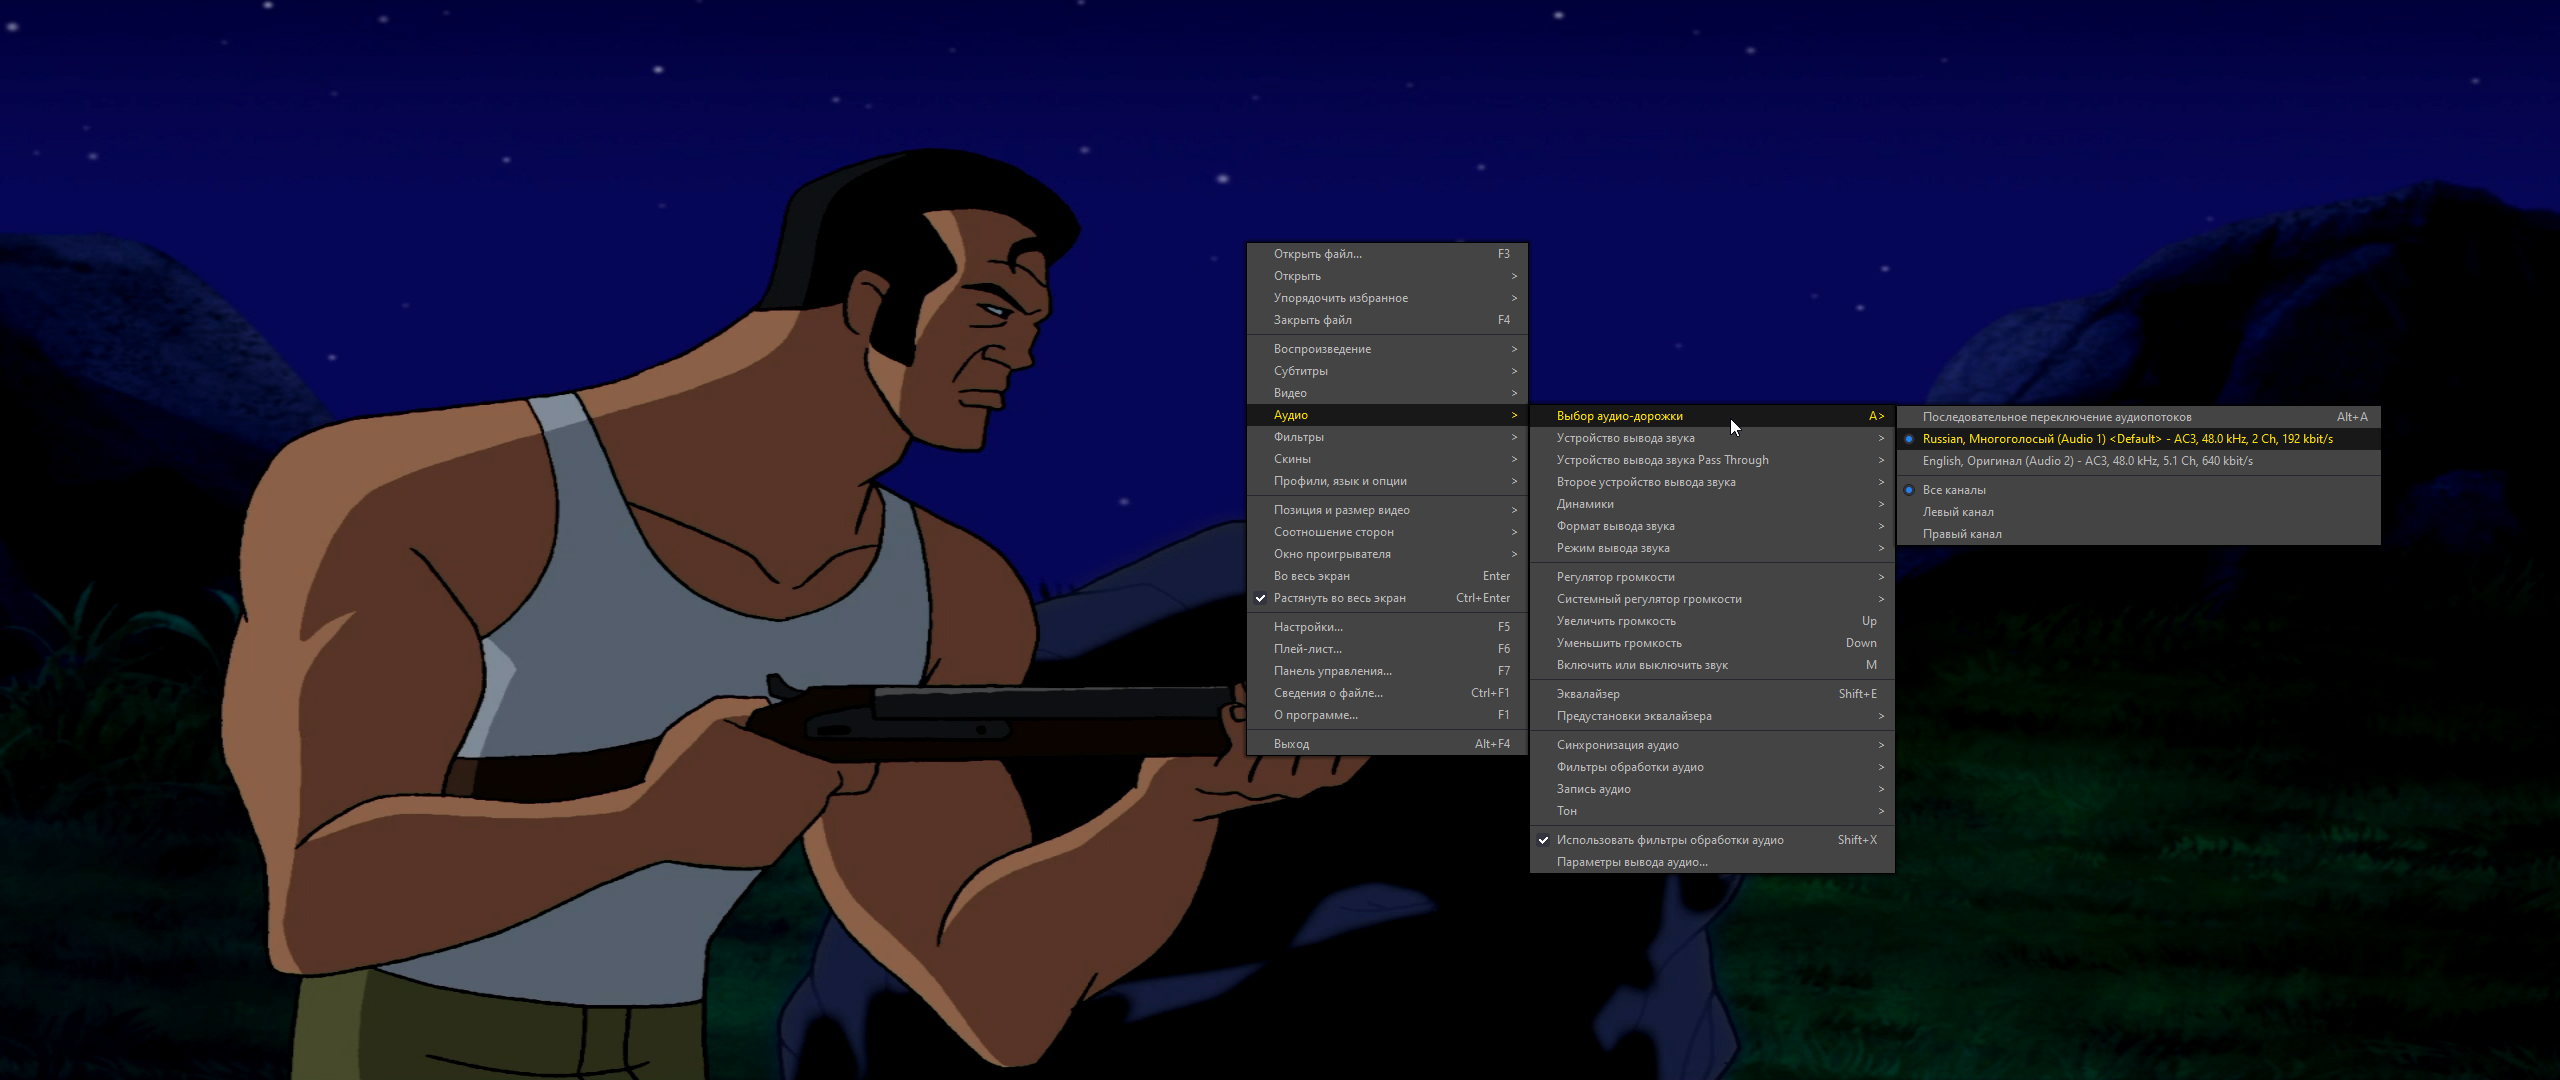Open 'О программе...' dialog
The width and height of the screenshot is (2560, 1080).
coord(1387,715)
